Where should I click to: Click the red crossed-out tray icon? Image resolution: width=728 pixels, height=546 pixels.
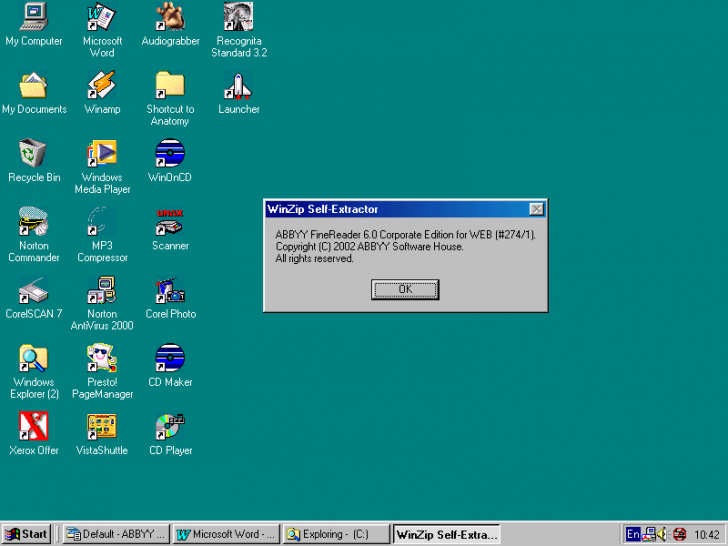[x=679, y=534]
